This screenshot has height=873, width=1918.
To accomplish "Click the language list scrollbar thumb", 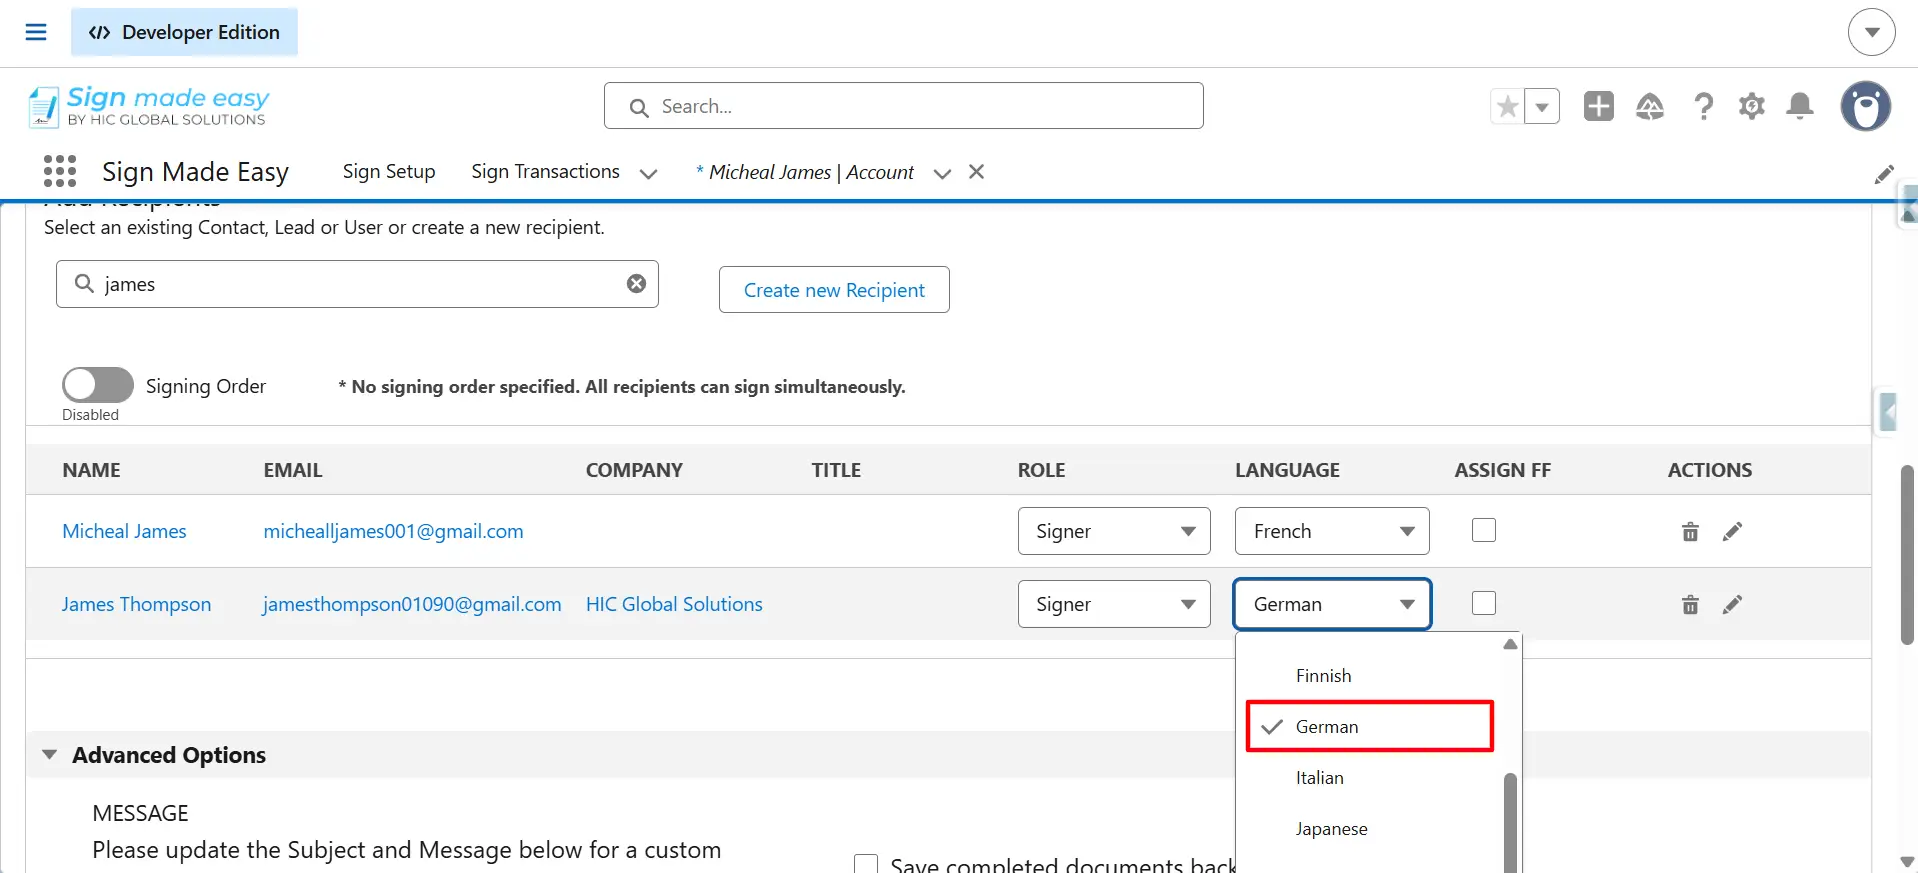I will 1510,822.
